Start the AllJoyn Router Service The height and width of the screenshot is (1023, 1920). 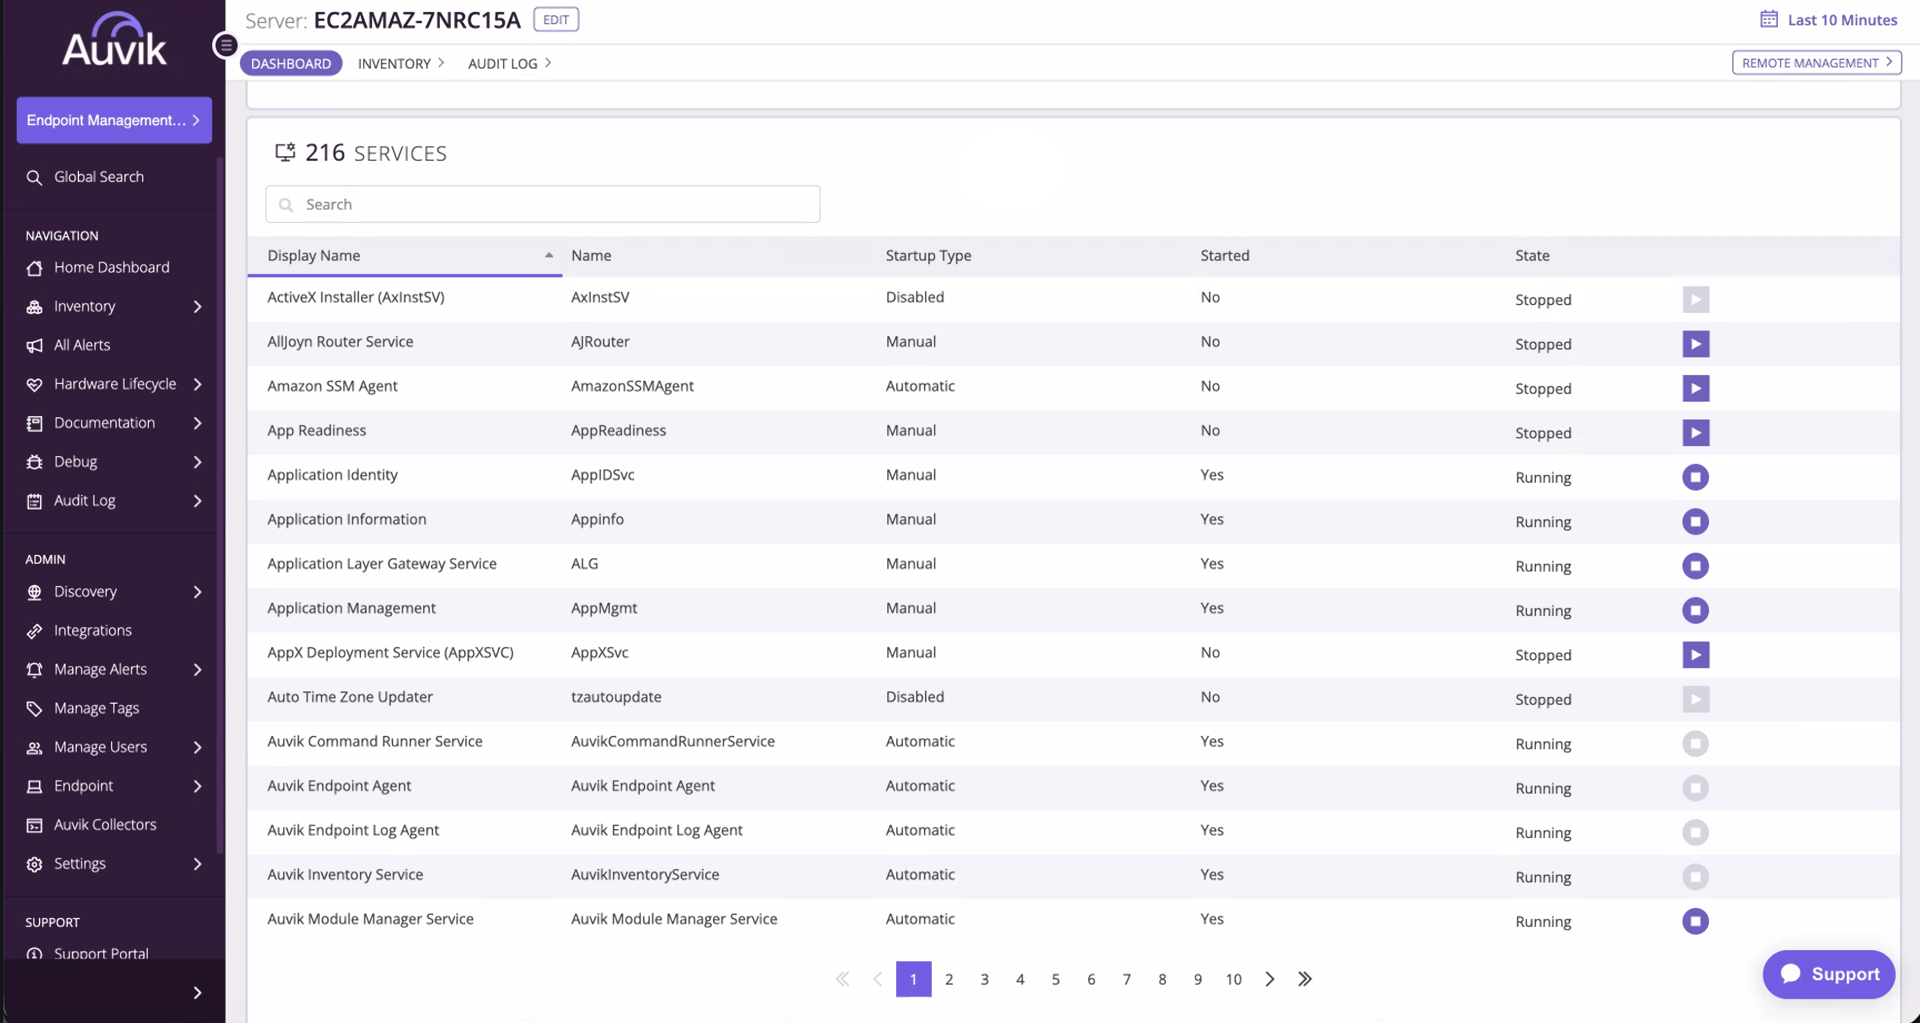[1695, 344]
